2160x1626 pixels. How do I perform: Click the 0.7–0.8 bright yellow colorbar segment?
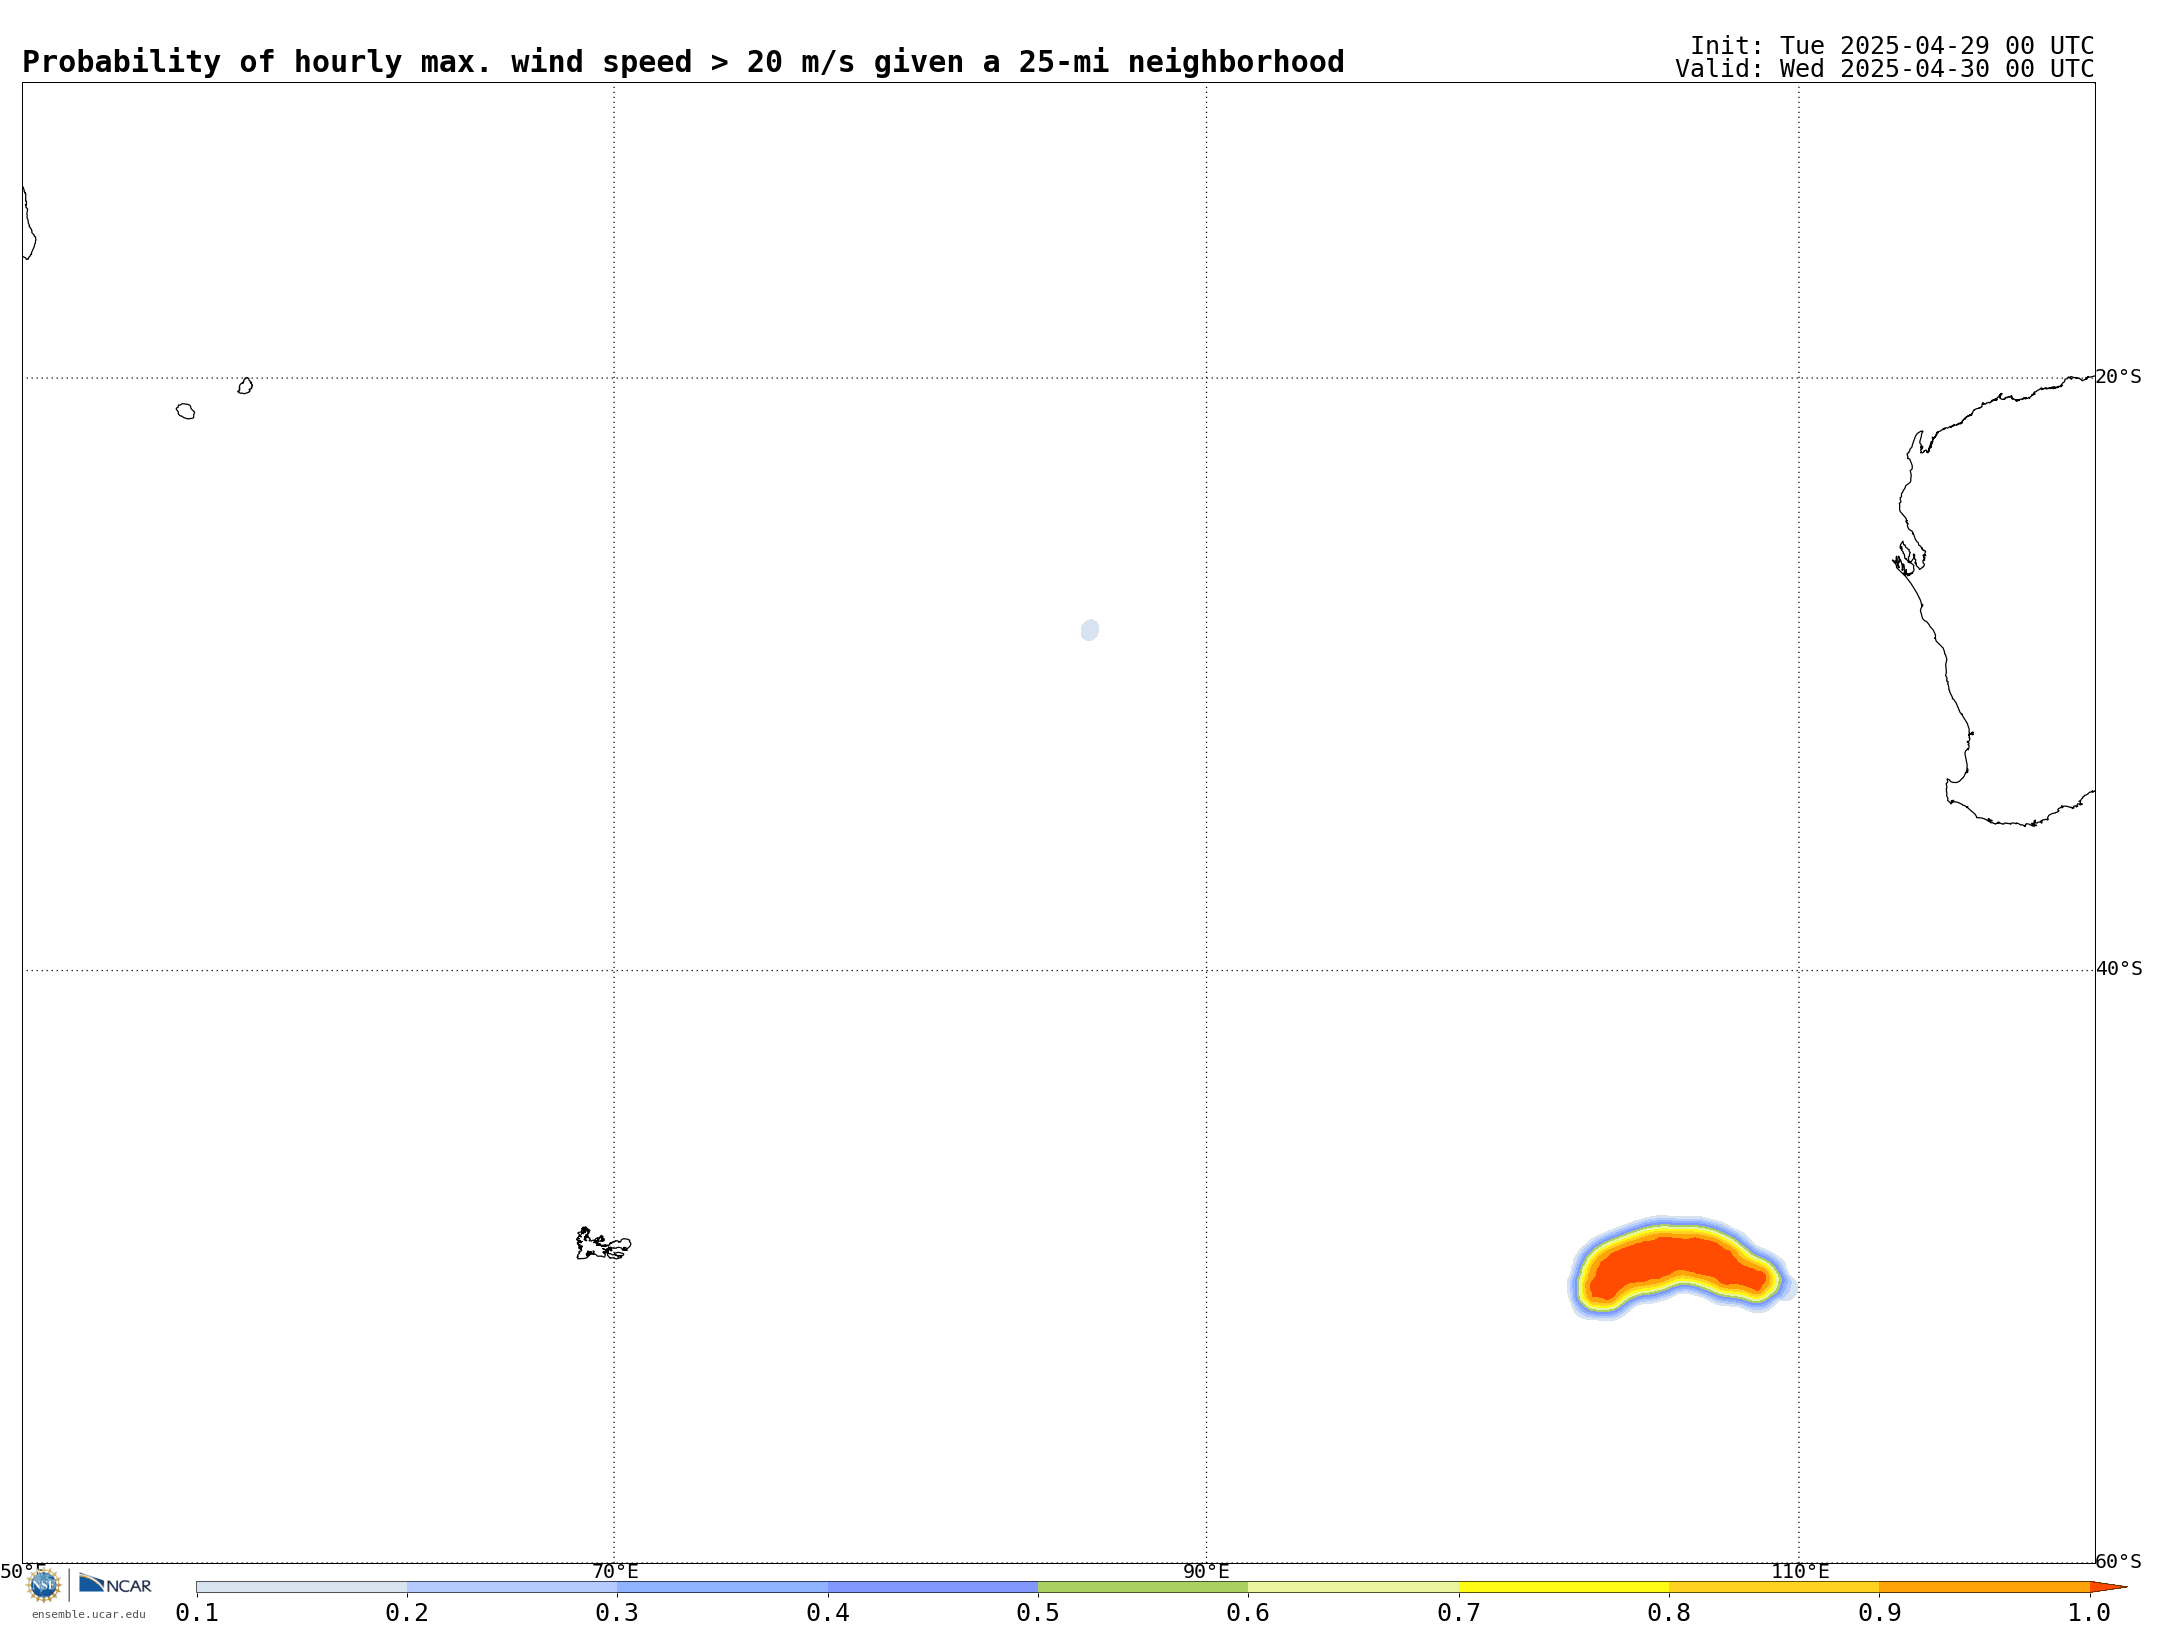[x=1564, y=1587]
